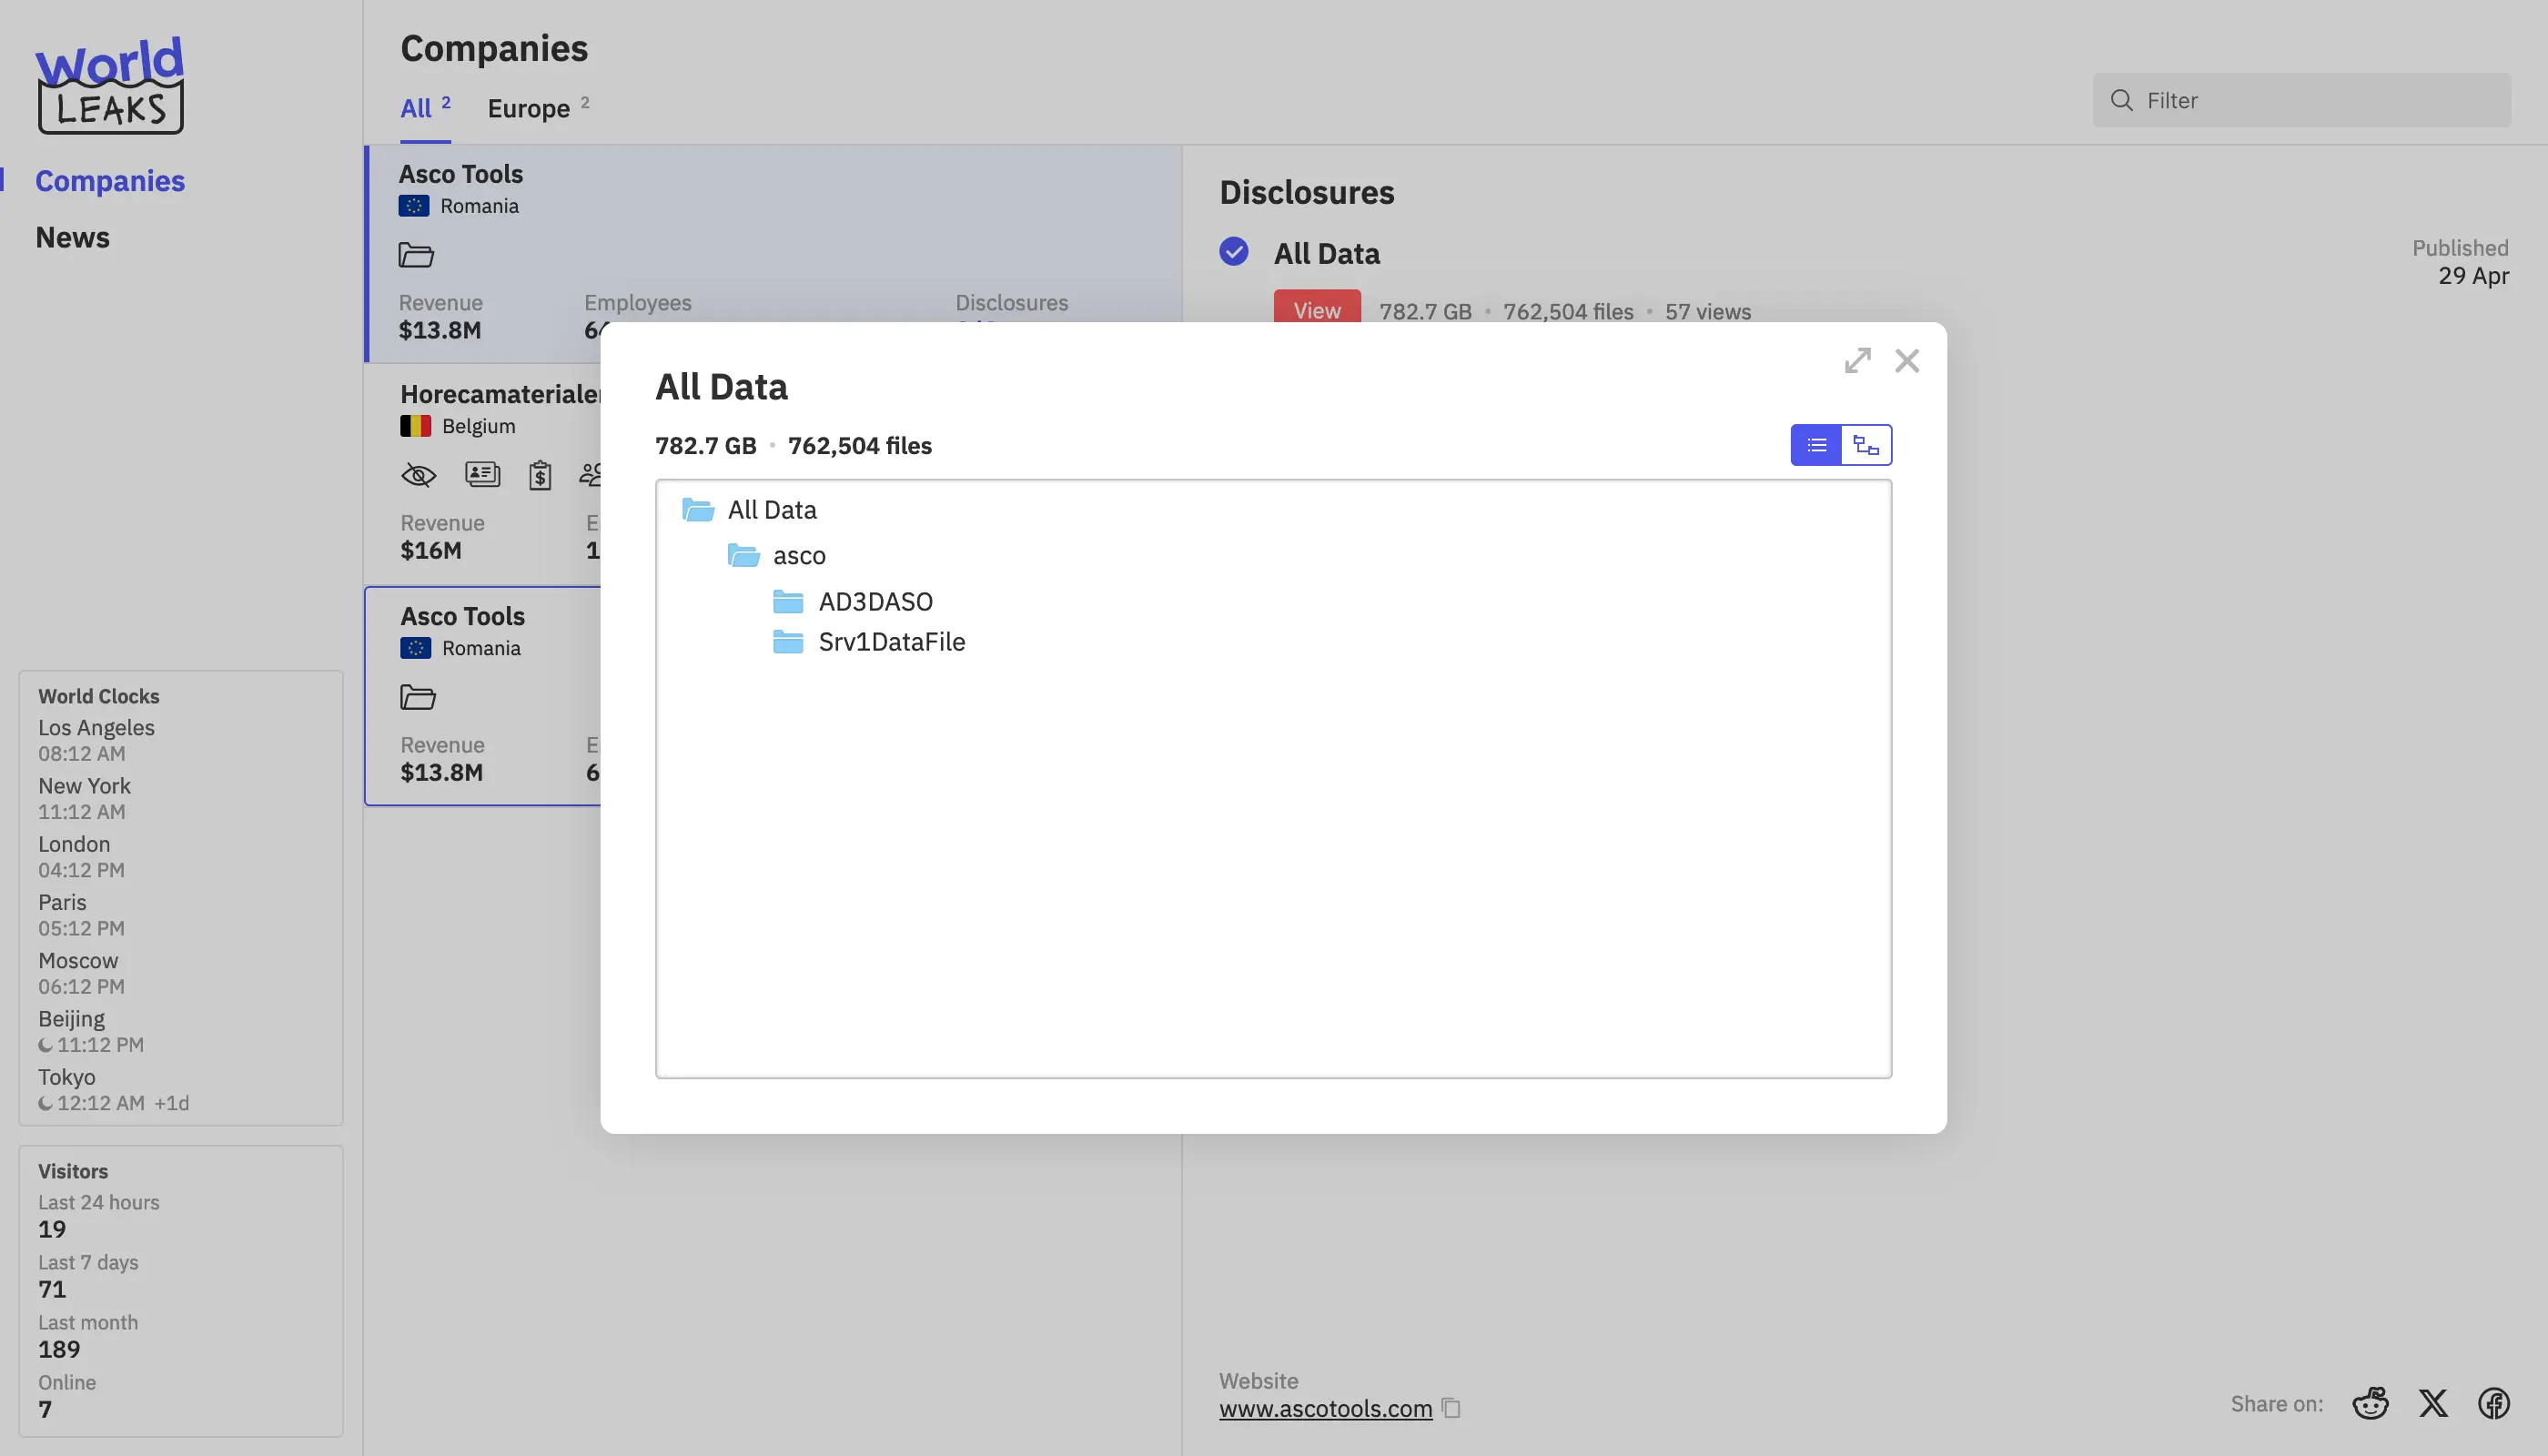Select the All companies tab
Image resolution: width=2548 pixels, height=1456 pixels.
coord(416,108)
